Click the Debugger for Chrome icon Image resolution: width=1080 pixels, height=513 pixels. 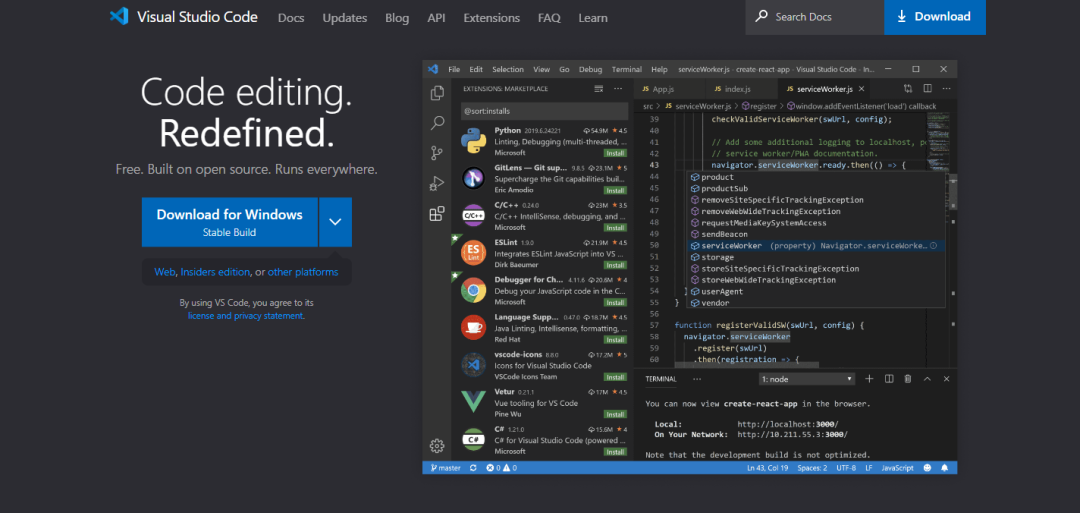pyautogui.click(x=474, y=291)
